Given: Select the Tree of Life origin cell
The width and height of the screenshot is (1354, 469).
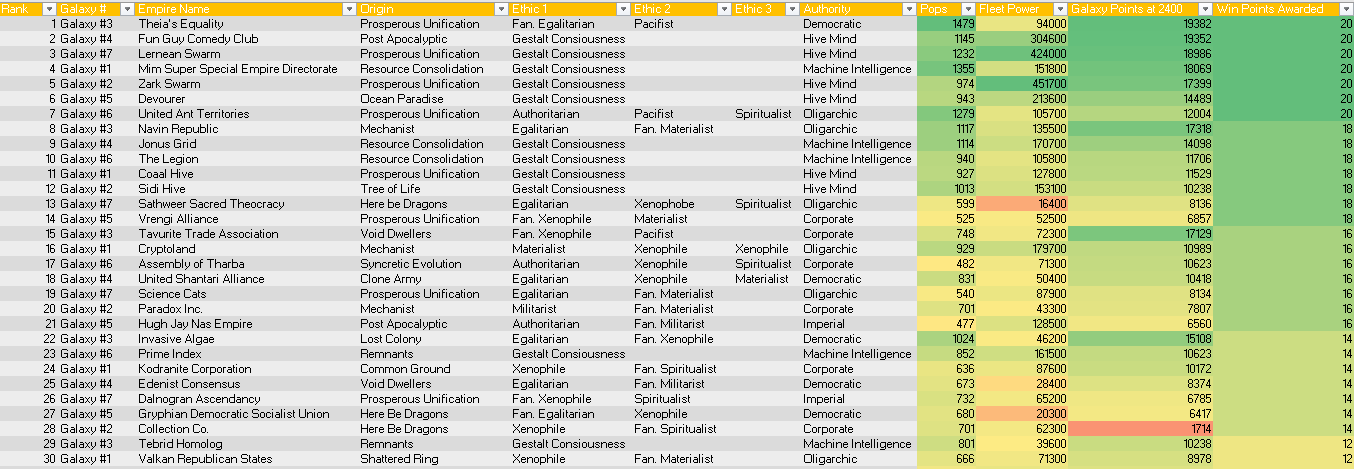Looking at the screenshot, I should 433,189.
